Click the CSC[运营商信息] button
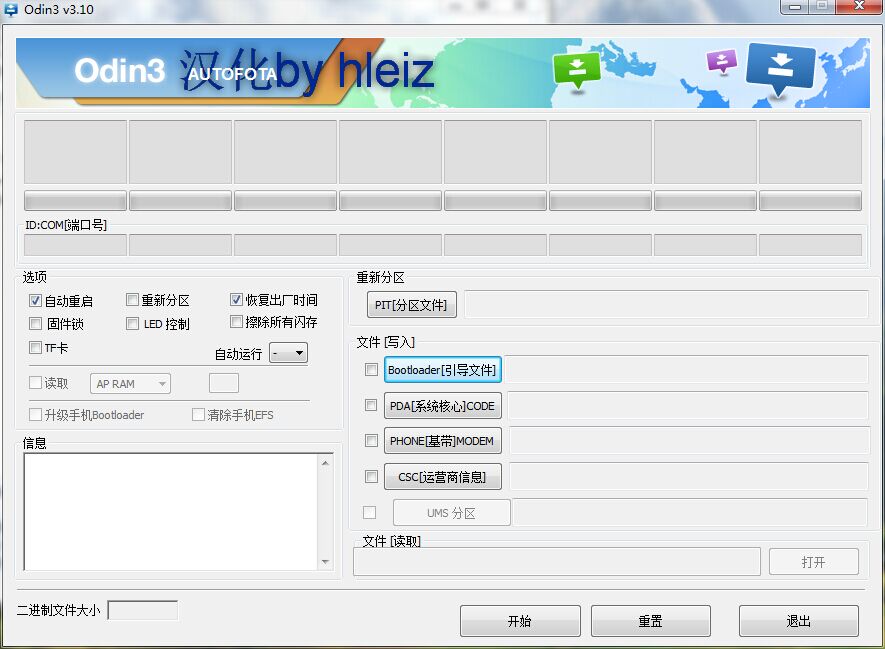885x649 pixels. 442,477
